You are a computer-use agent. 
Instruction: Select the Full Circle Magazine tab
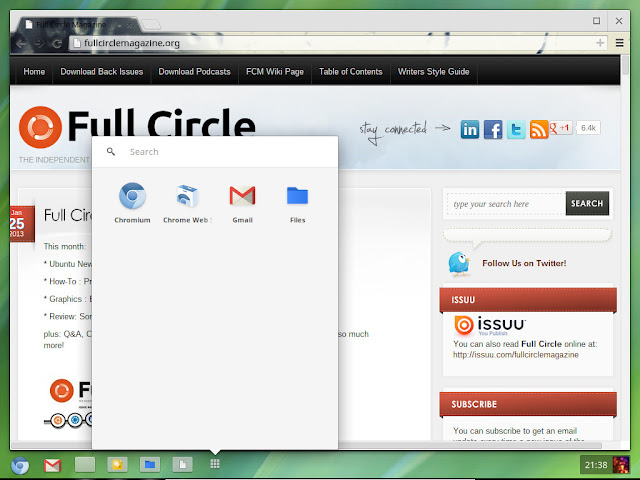coord(77,24)
